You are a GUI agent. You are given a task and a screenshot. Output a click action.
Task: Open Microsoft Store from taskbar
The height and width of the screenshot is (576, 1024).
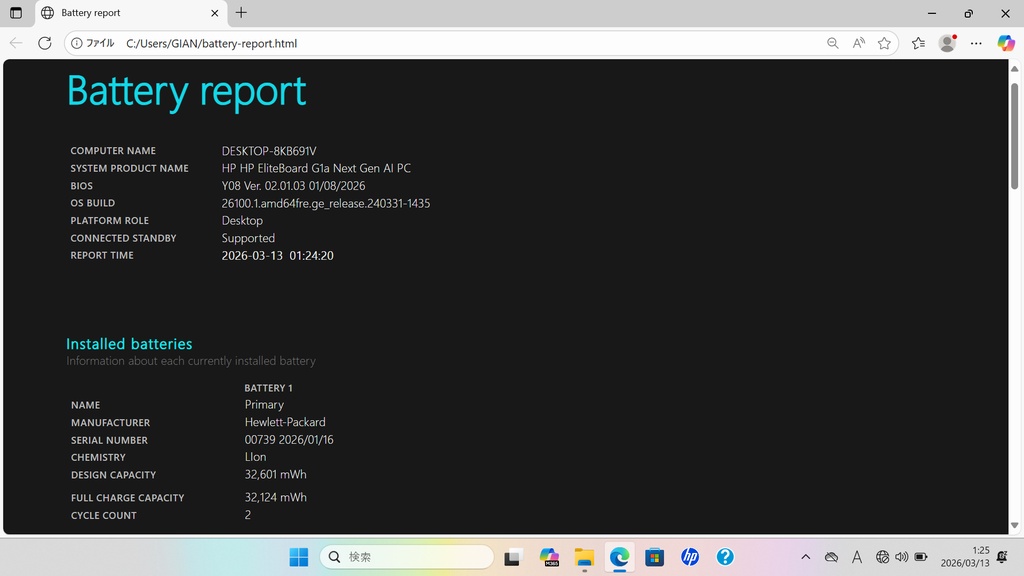point(655,557)
